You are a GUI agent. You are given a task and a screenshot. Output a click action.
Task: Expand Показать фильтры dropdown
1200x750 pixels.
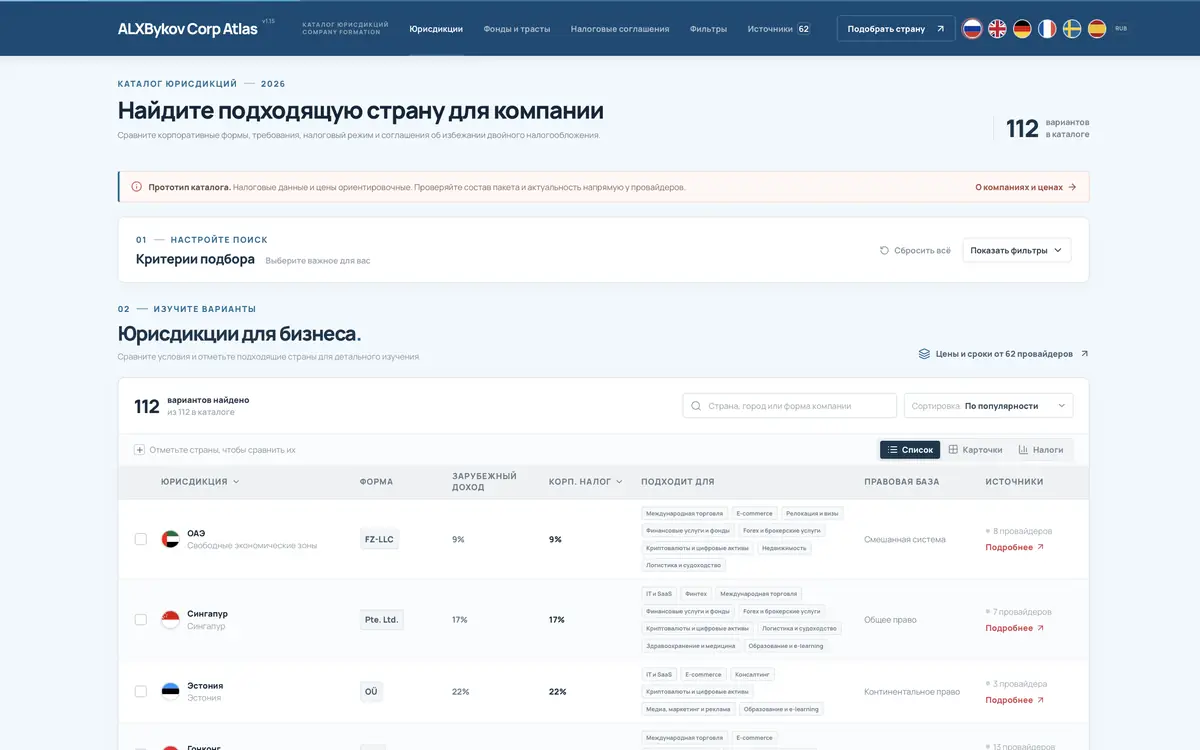1016,250
